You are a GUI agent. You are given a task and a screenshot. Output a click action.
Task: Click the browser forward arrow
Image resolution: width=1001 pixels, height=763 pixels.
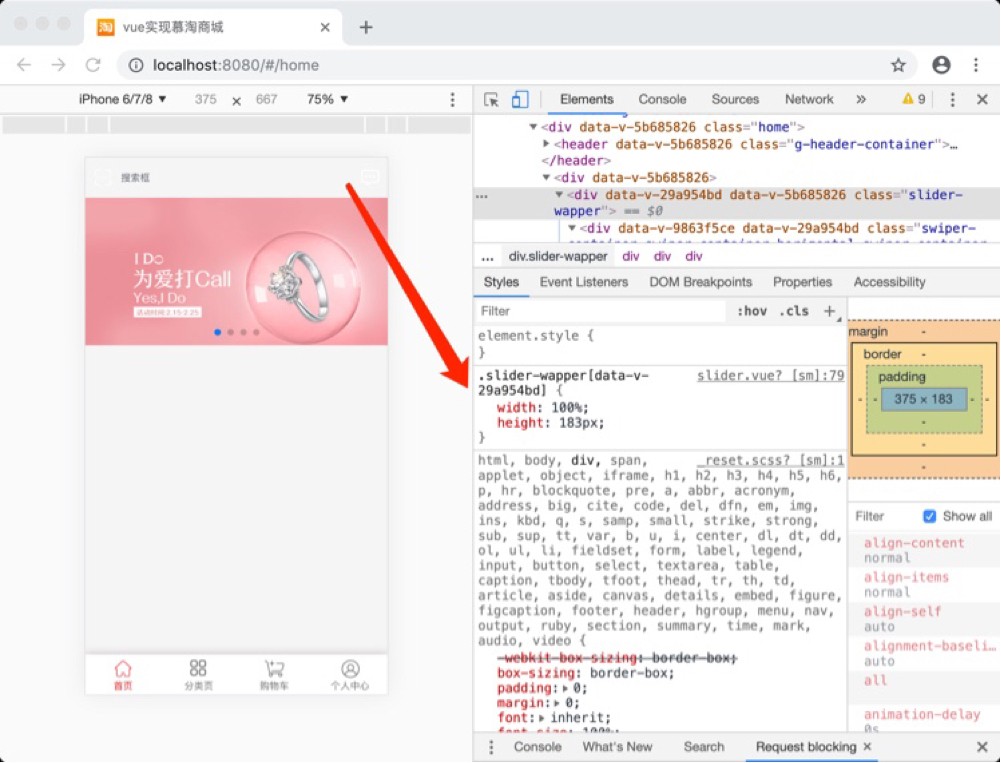[x=59, y=65]
